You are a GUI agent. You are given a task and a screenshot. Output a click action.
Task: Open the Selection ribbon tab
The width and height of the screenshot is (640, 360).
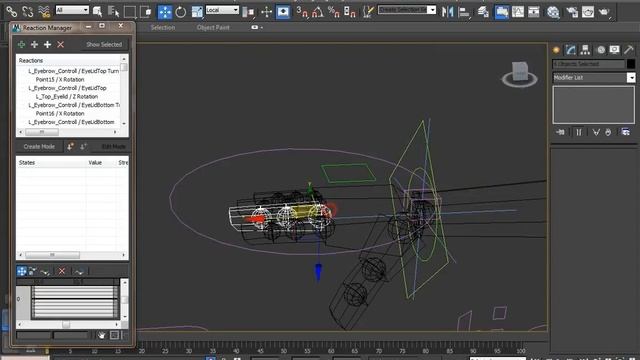[162, 27]
